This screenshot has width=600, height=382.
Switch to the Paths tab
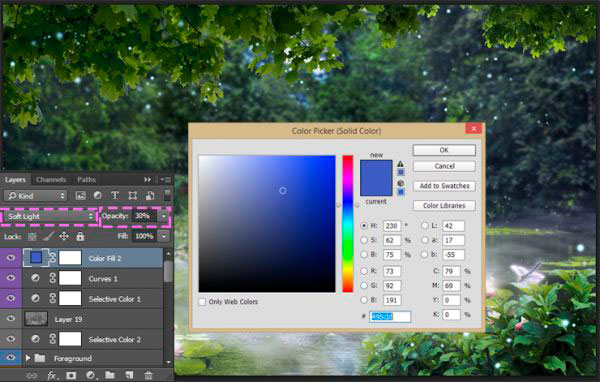(x=86, y=180)
